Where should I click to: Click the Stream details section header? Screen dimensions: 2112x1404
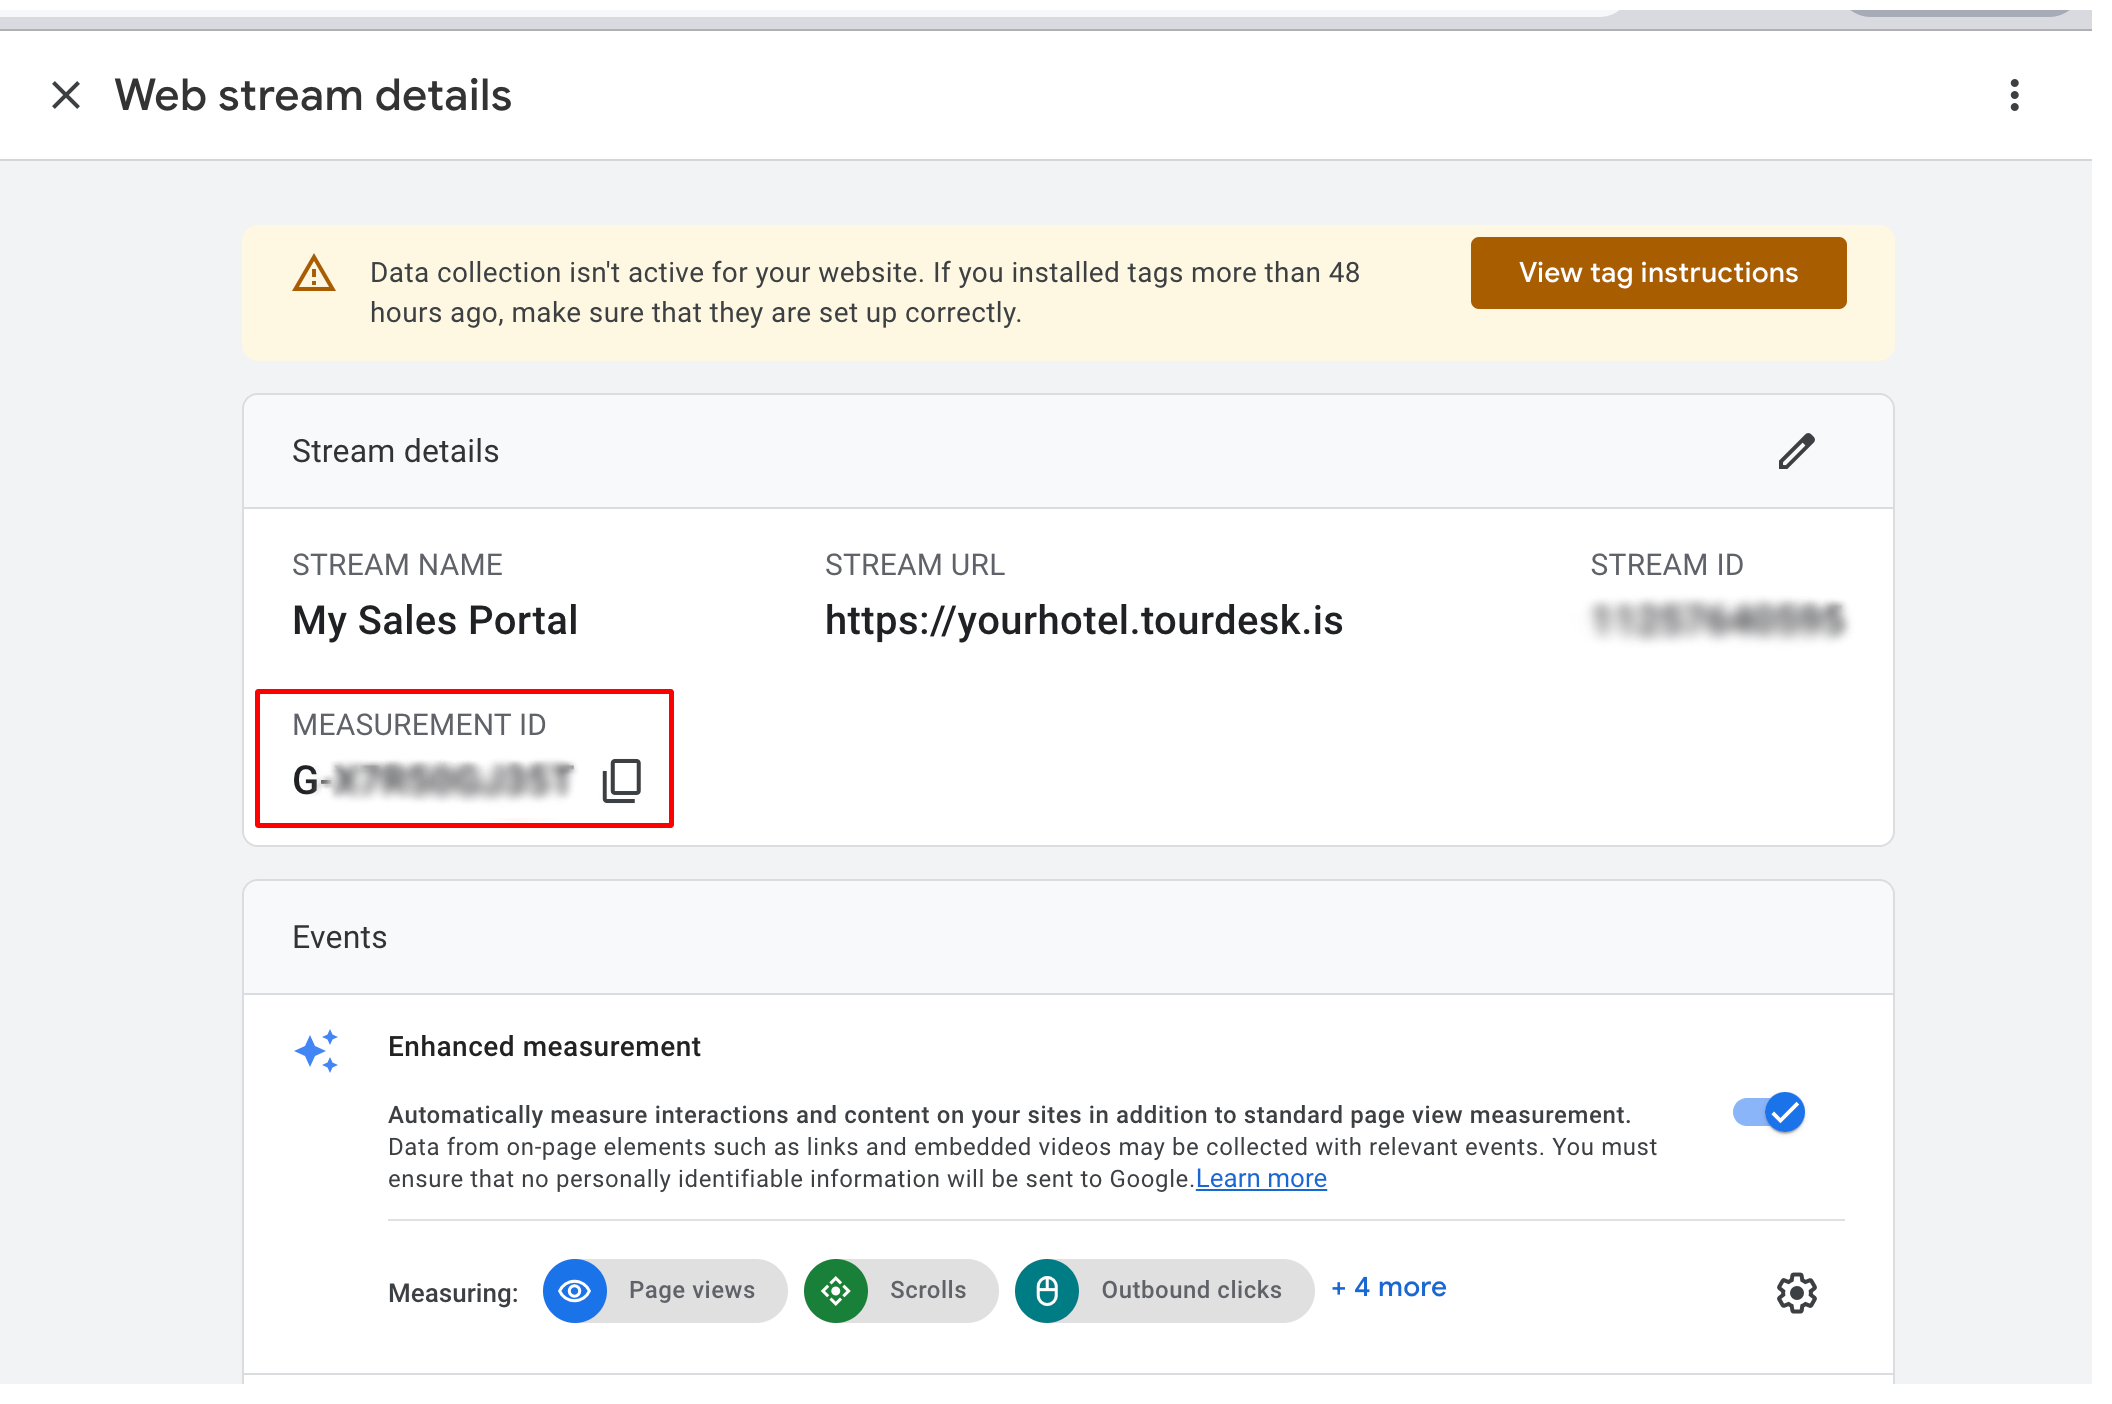(x=395, y=451)
